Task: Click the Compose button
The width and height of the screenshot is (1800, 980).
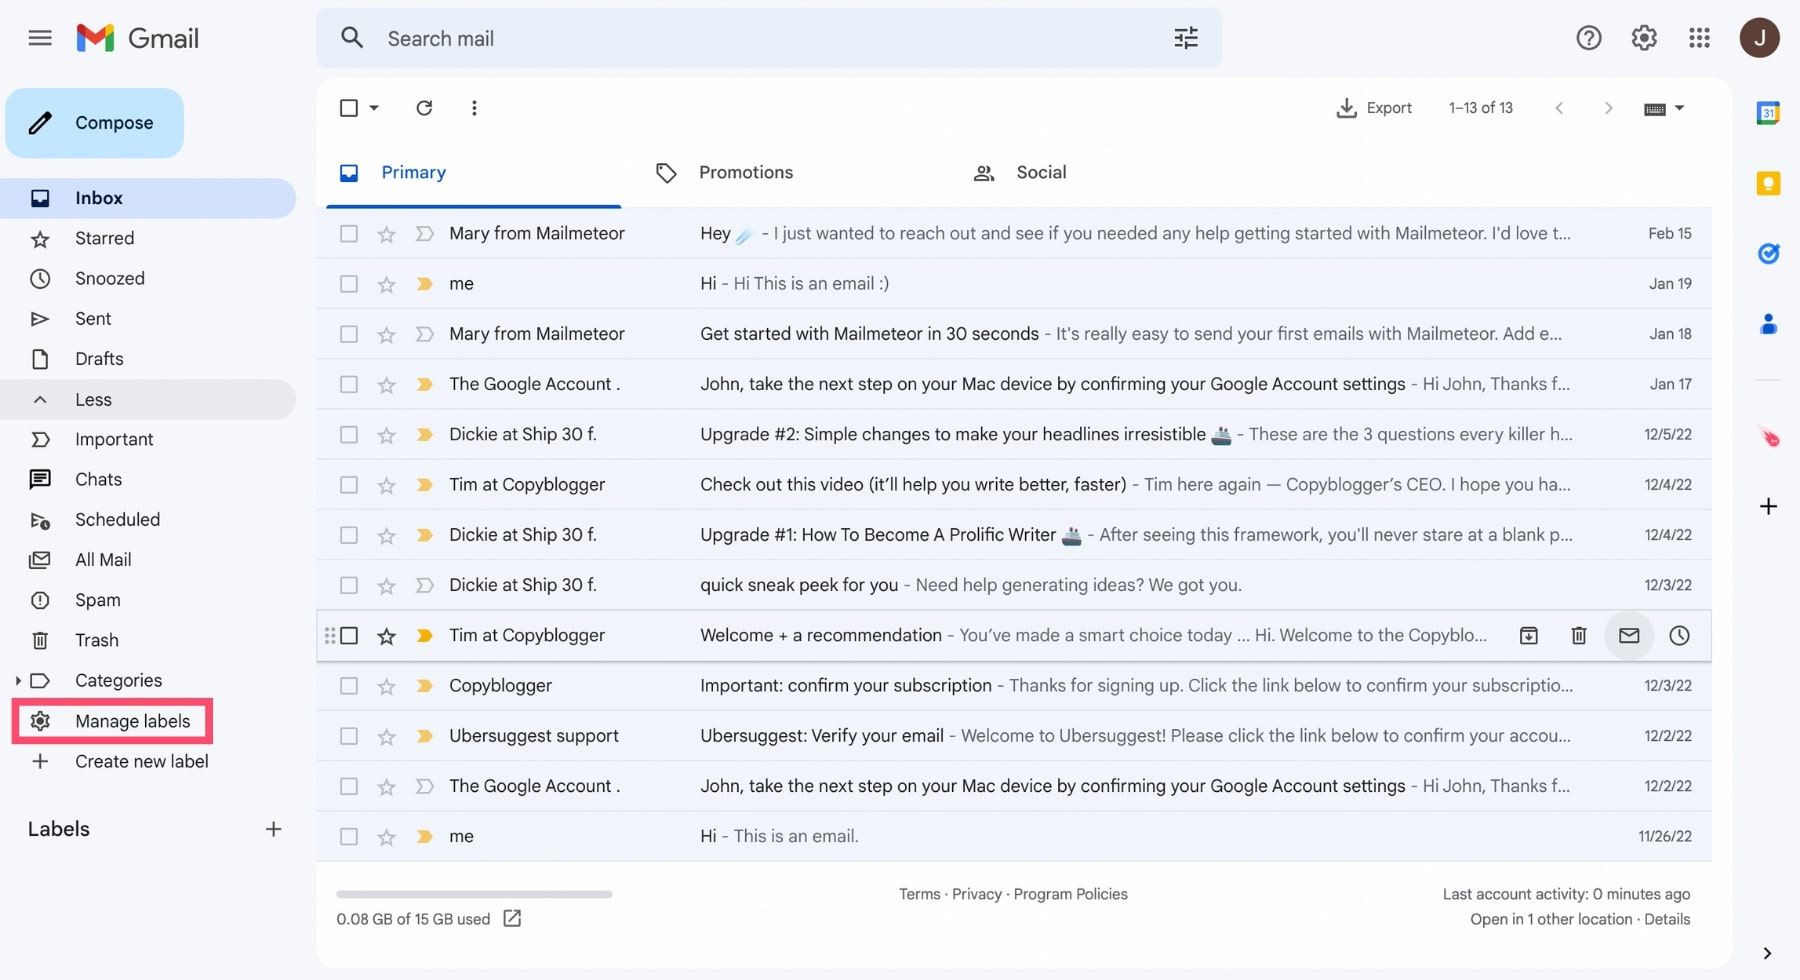Action: (95, 123)
